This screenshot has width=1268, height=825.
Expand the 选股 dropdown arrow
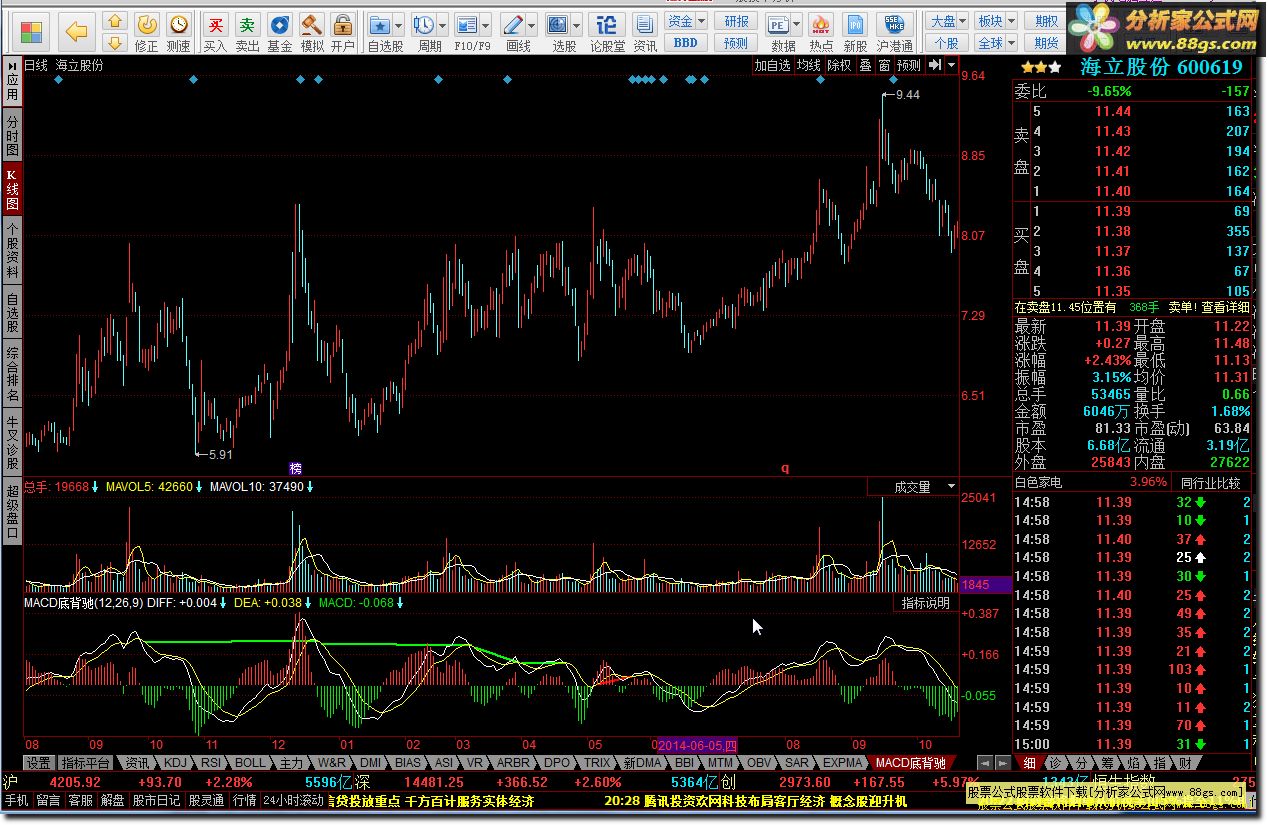pos(577,24)
